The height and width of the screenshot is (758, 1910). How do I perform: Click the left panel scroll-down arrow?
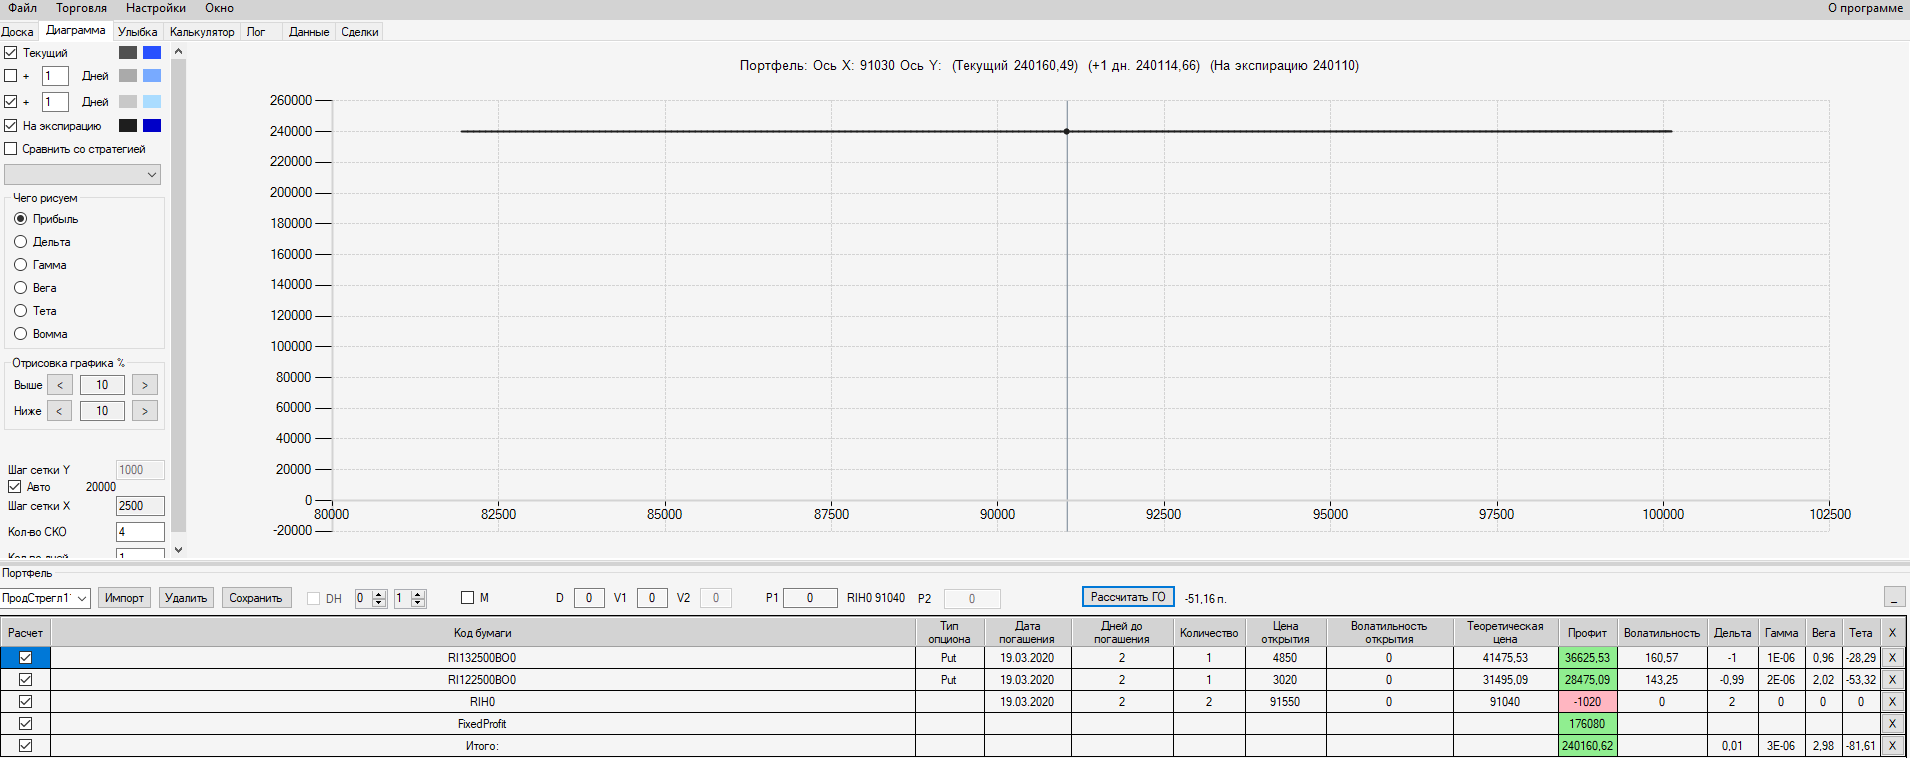click(178, 549)
